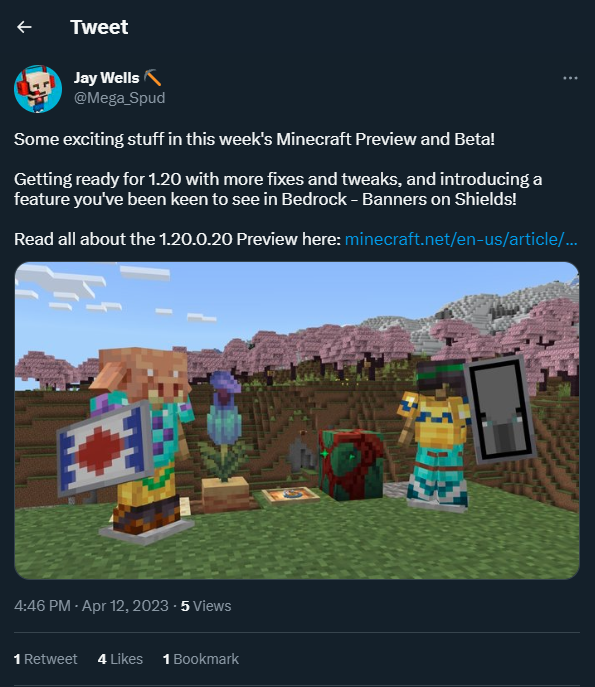595x687 pixels.
Task: Click the red diamond banner shield in image
Action: [x=104, y=448]
